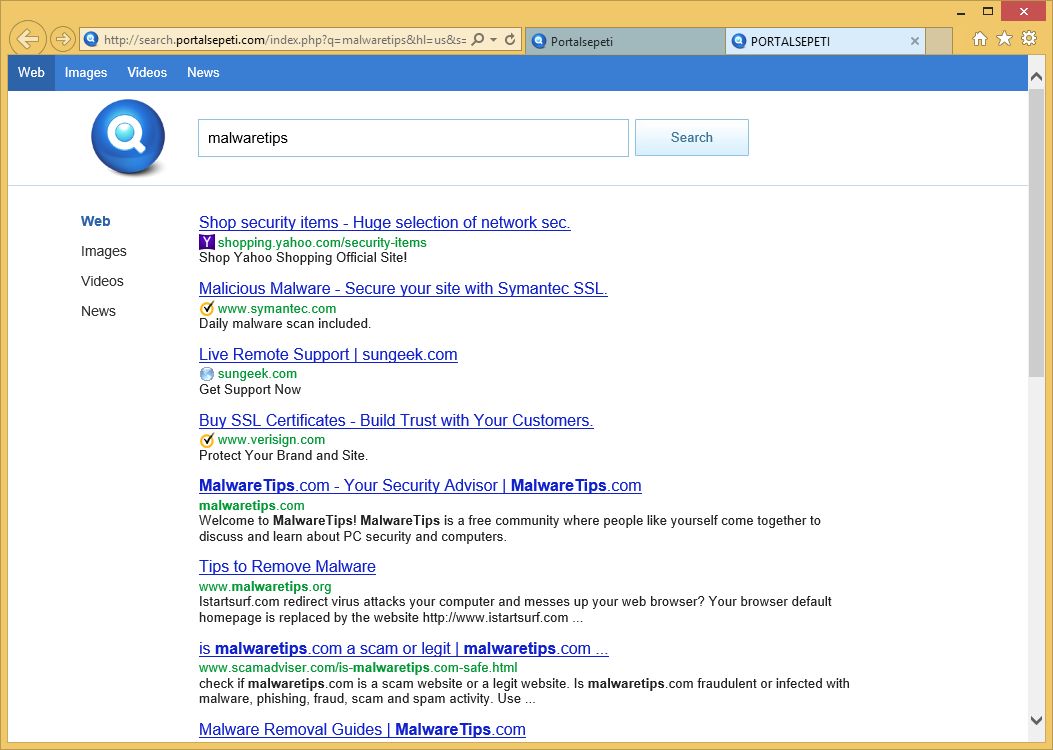Click the globe icon beside sungeek.com
Viewport: 1053px width, 750px height.
(207, 374)
